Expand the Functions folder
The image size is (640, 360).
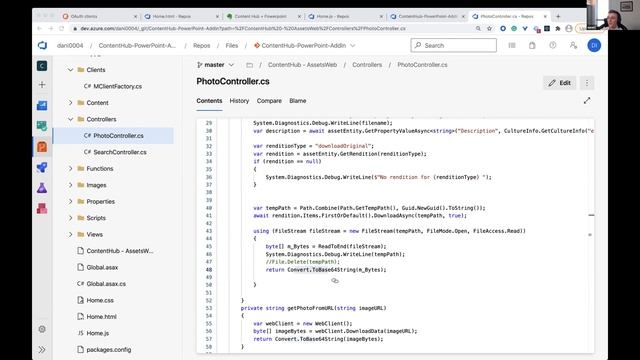(70, 169)
